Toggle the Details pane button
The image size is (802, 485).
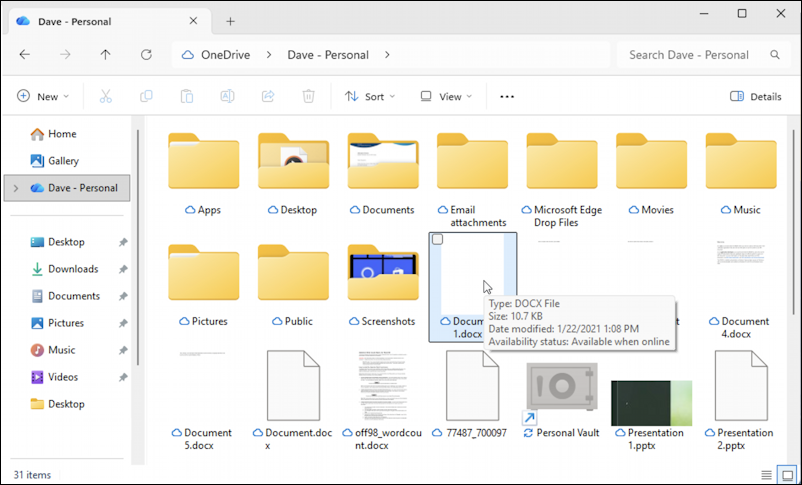[756, 96]
